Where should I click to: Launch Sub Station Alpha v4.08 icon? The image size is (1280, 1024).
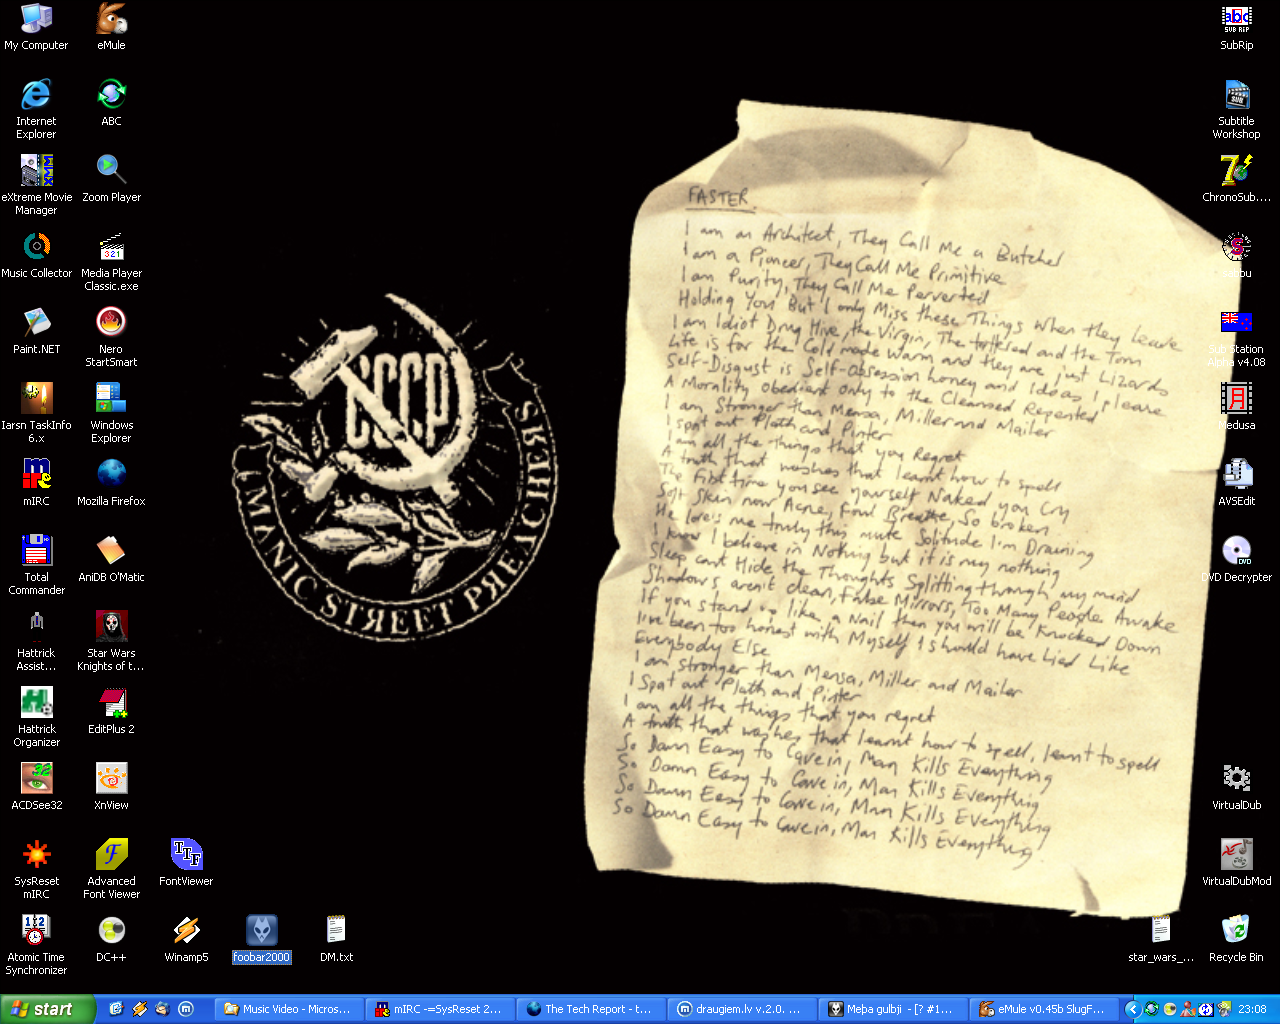coord(1236,337)
